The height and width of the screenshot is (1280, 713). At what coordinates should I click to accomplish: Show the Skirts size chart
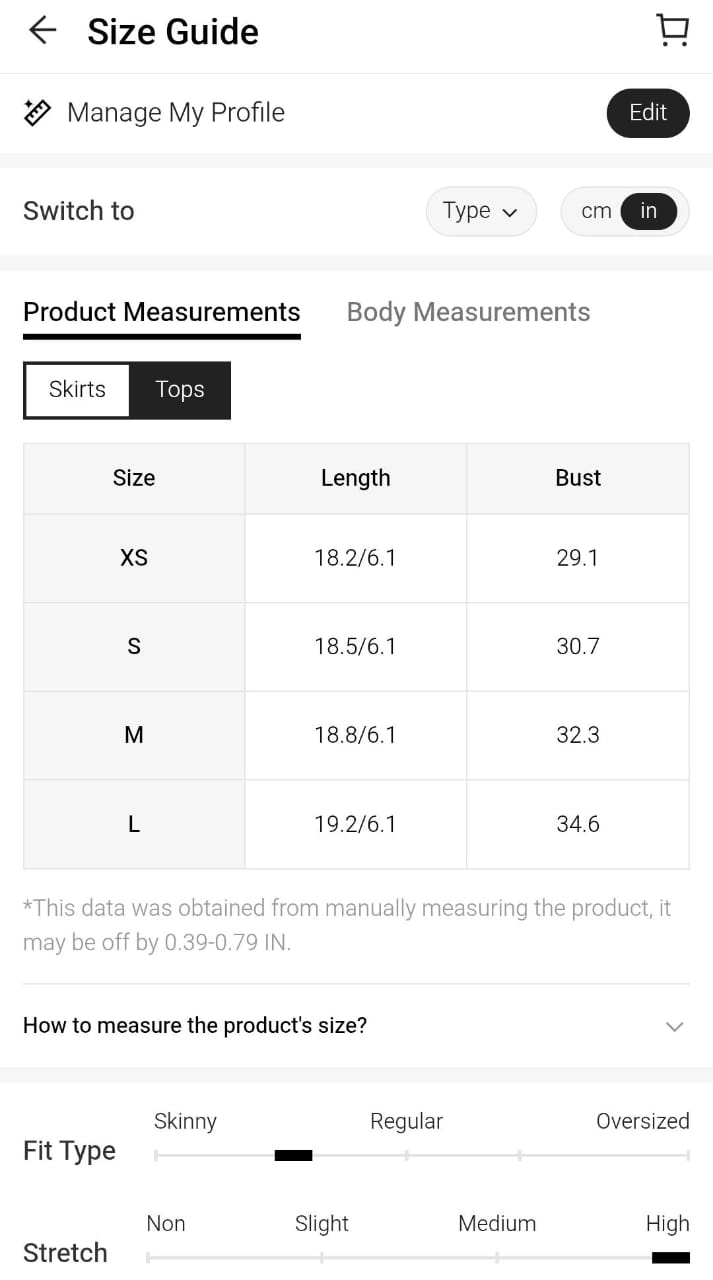tap(77, 390)
